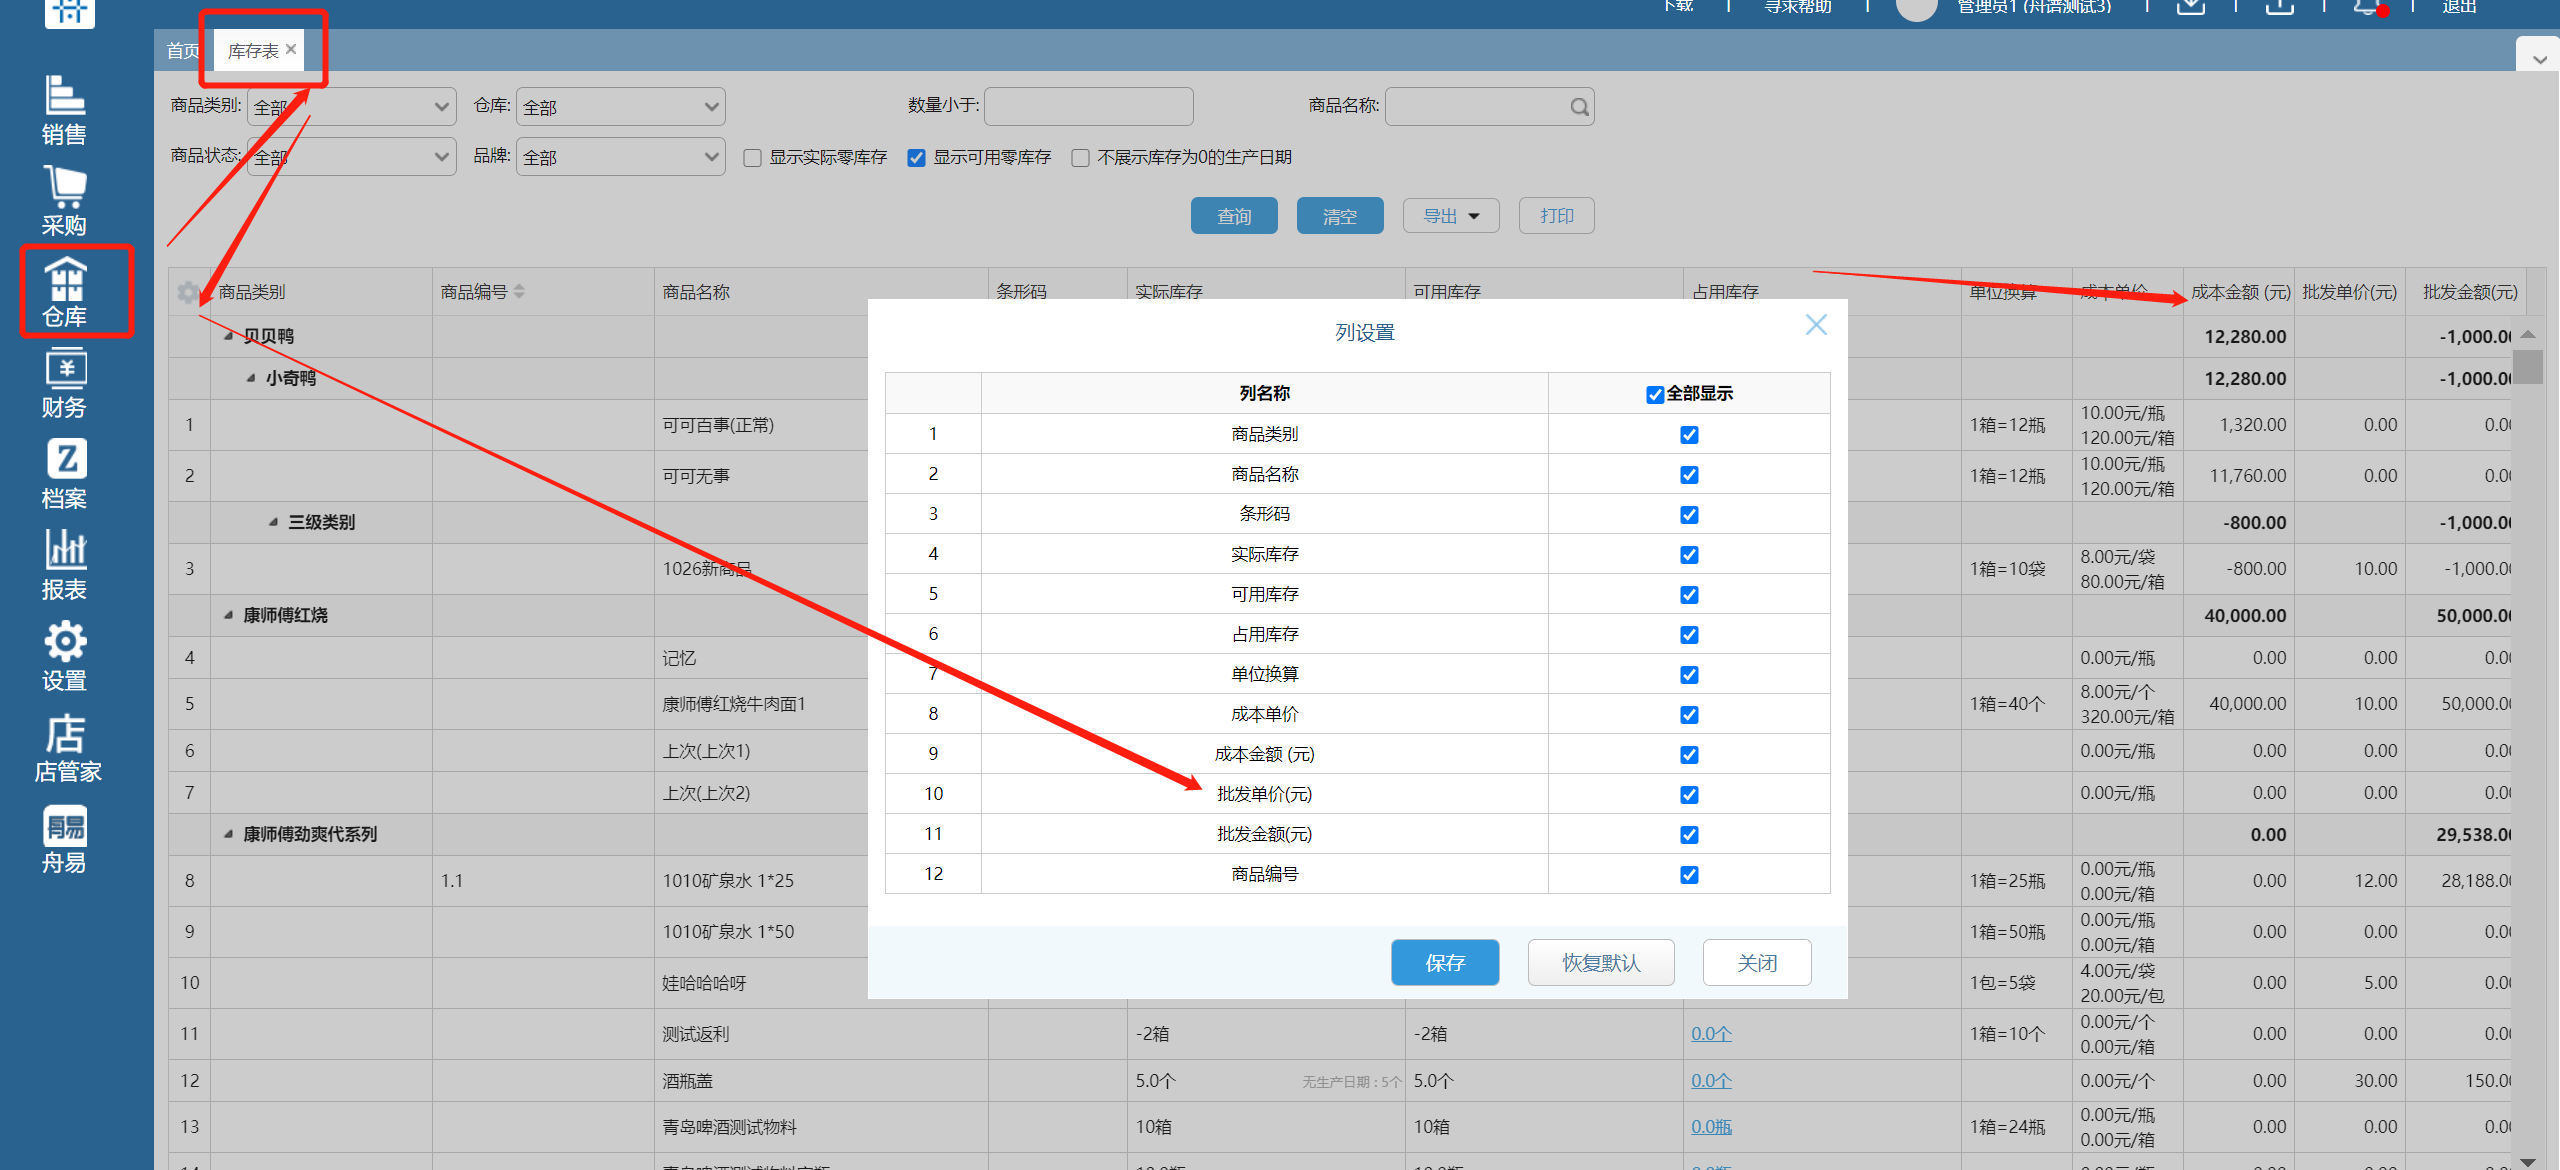Collapse the 康师傅劲爽代系列 category
2560x1170 pixels.
[229, 834]
